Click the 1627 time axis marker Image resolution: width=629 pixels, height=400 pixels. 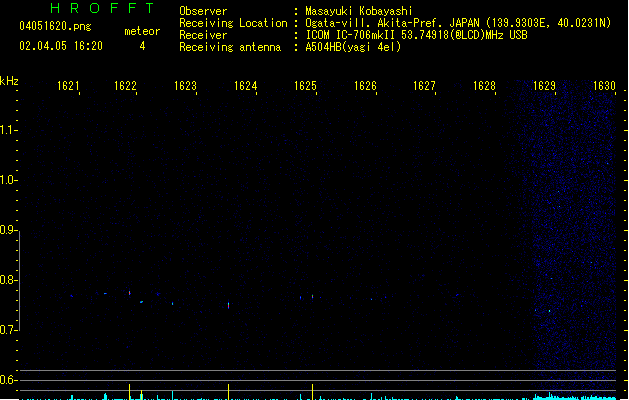click(x=424, y=86)
